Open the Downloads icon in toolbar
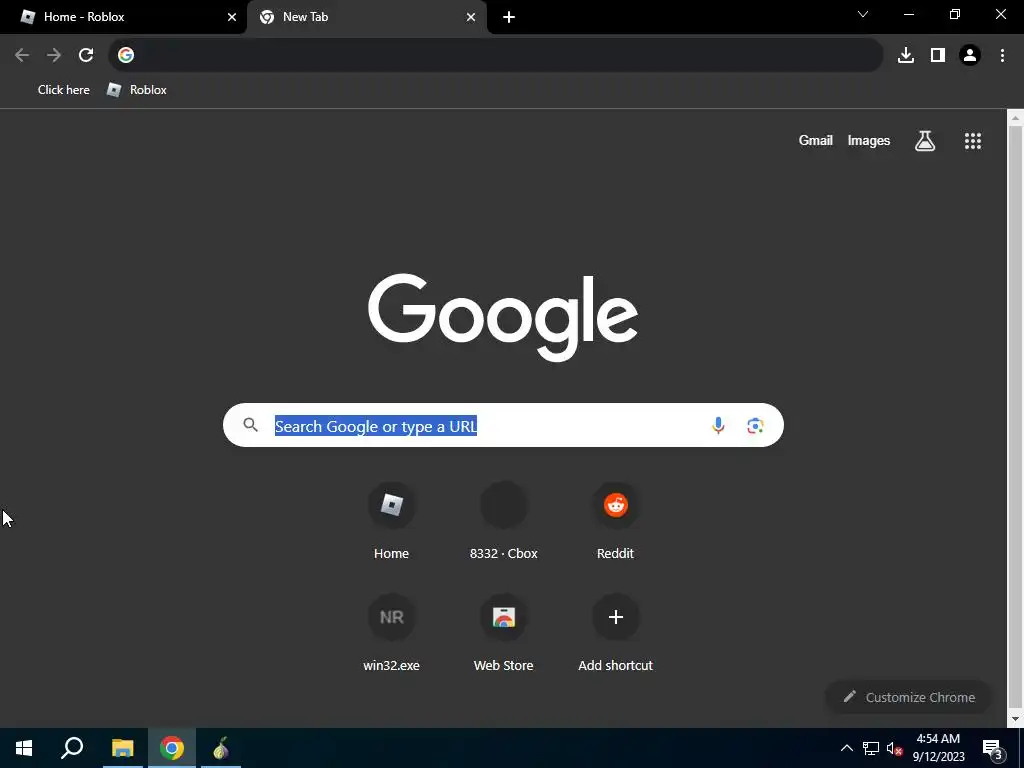The width and height of the screenshot is (1024, 768). point(906,55)
